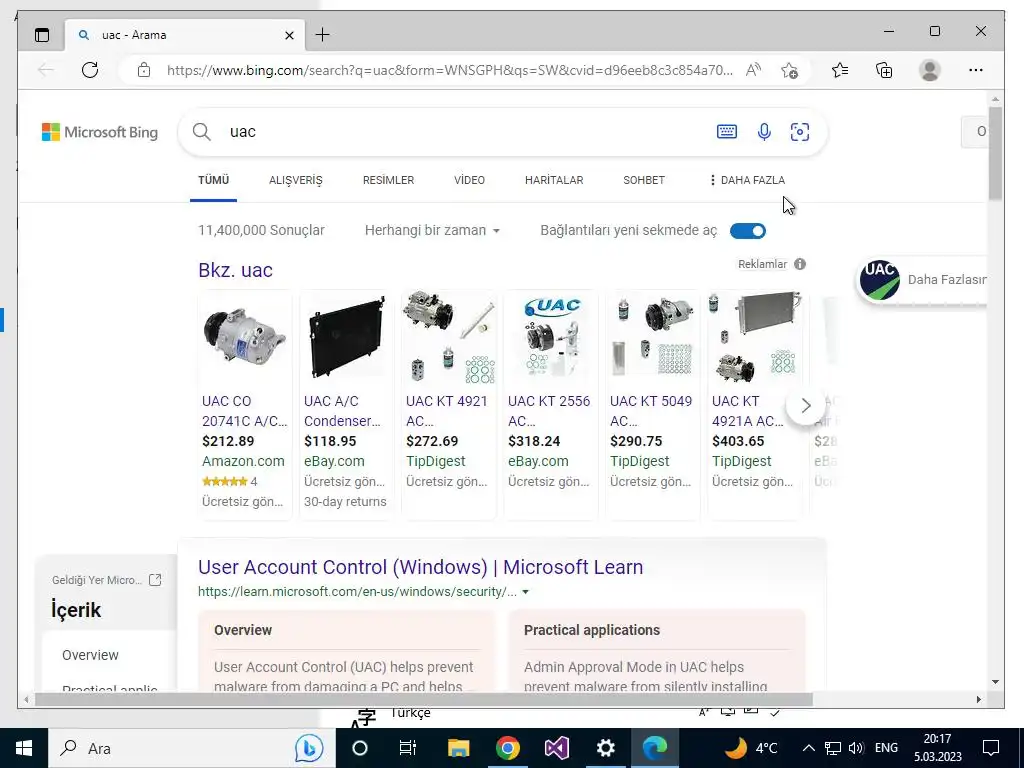Open File Explorer from the taskbar
Image resolution: width=1024 pixels, height=768 pixels.
[458, 748]
